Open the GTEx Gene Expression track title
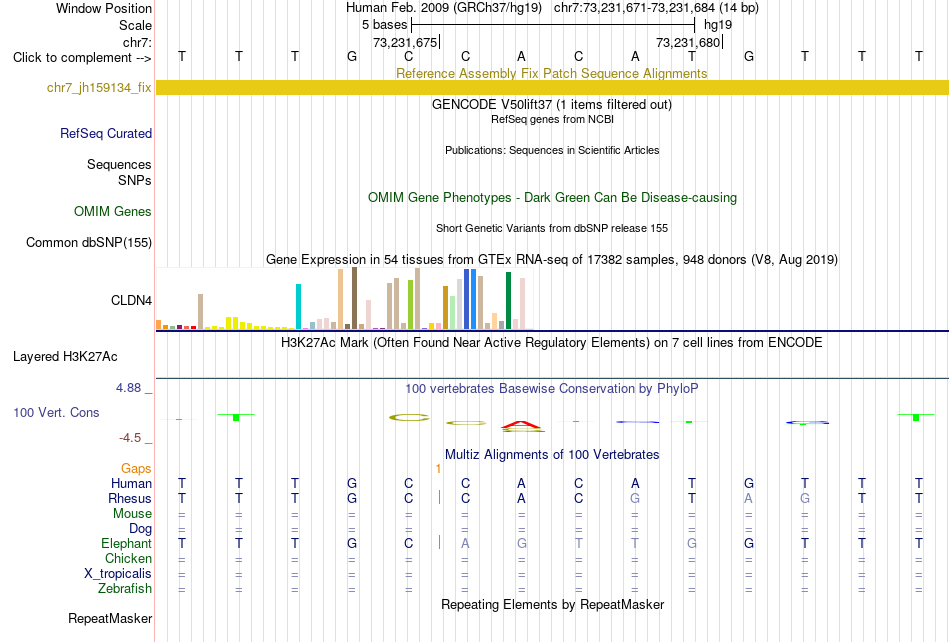This screenshot has height=642, width=950. tap(552, 259)
